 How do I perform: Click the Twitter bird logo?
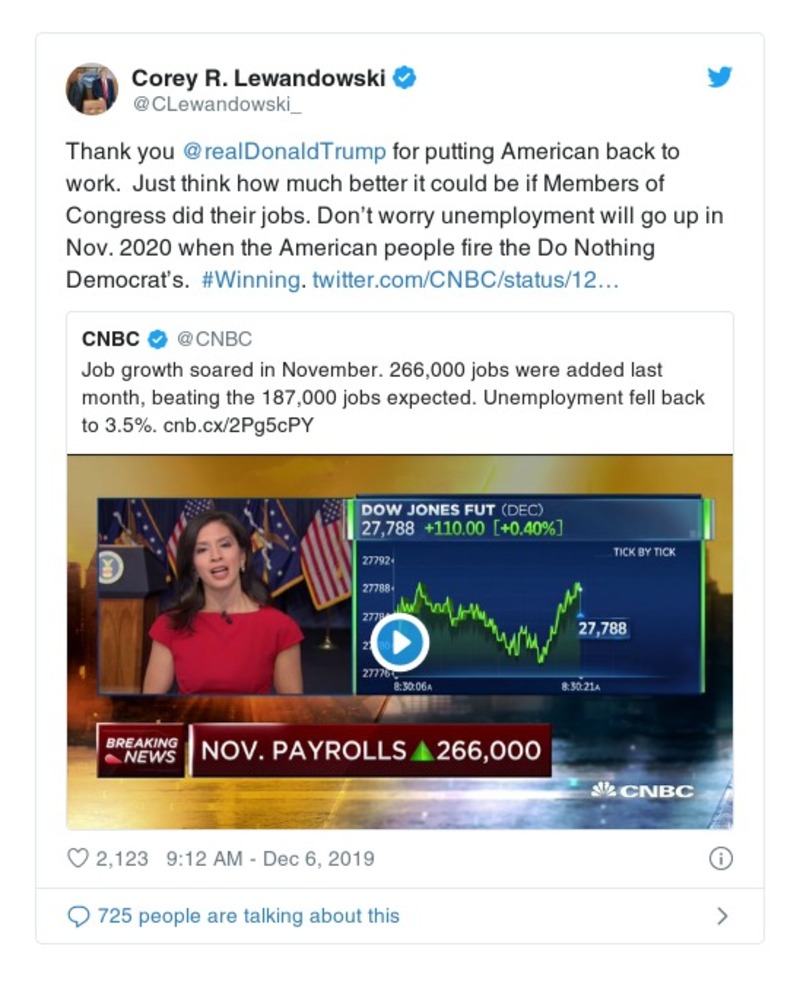(x=720, y=78)
